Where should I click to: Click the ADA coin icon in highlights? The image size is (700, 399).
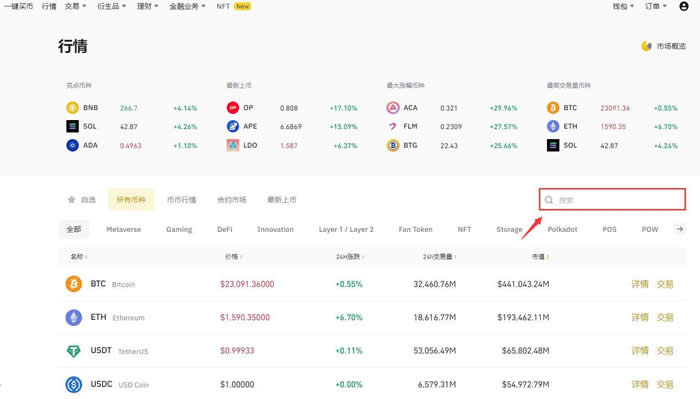[x=72, y=145]
